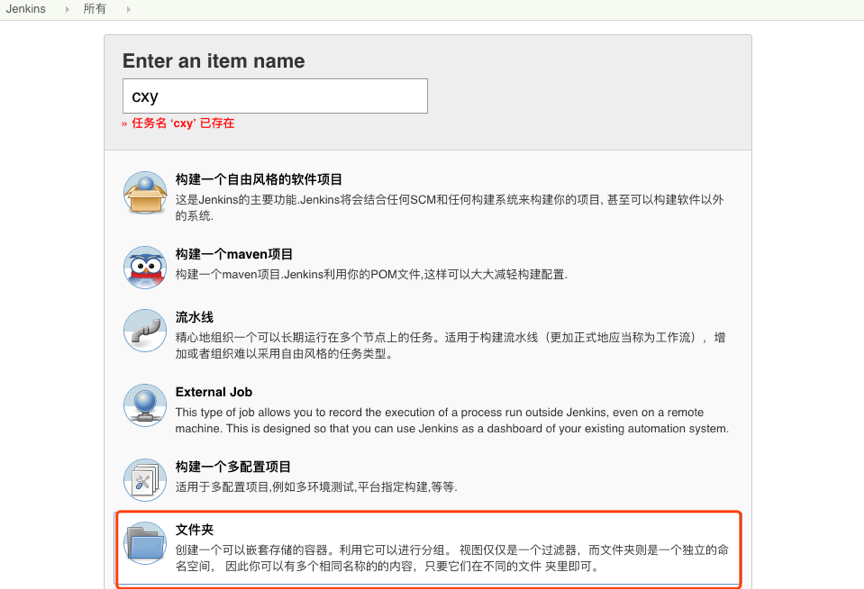Image resolution: width=864 pixels, height=589 pixels.
Task: Click the External Job globe icon
Action: [144, 404]
